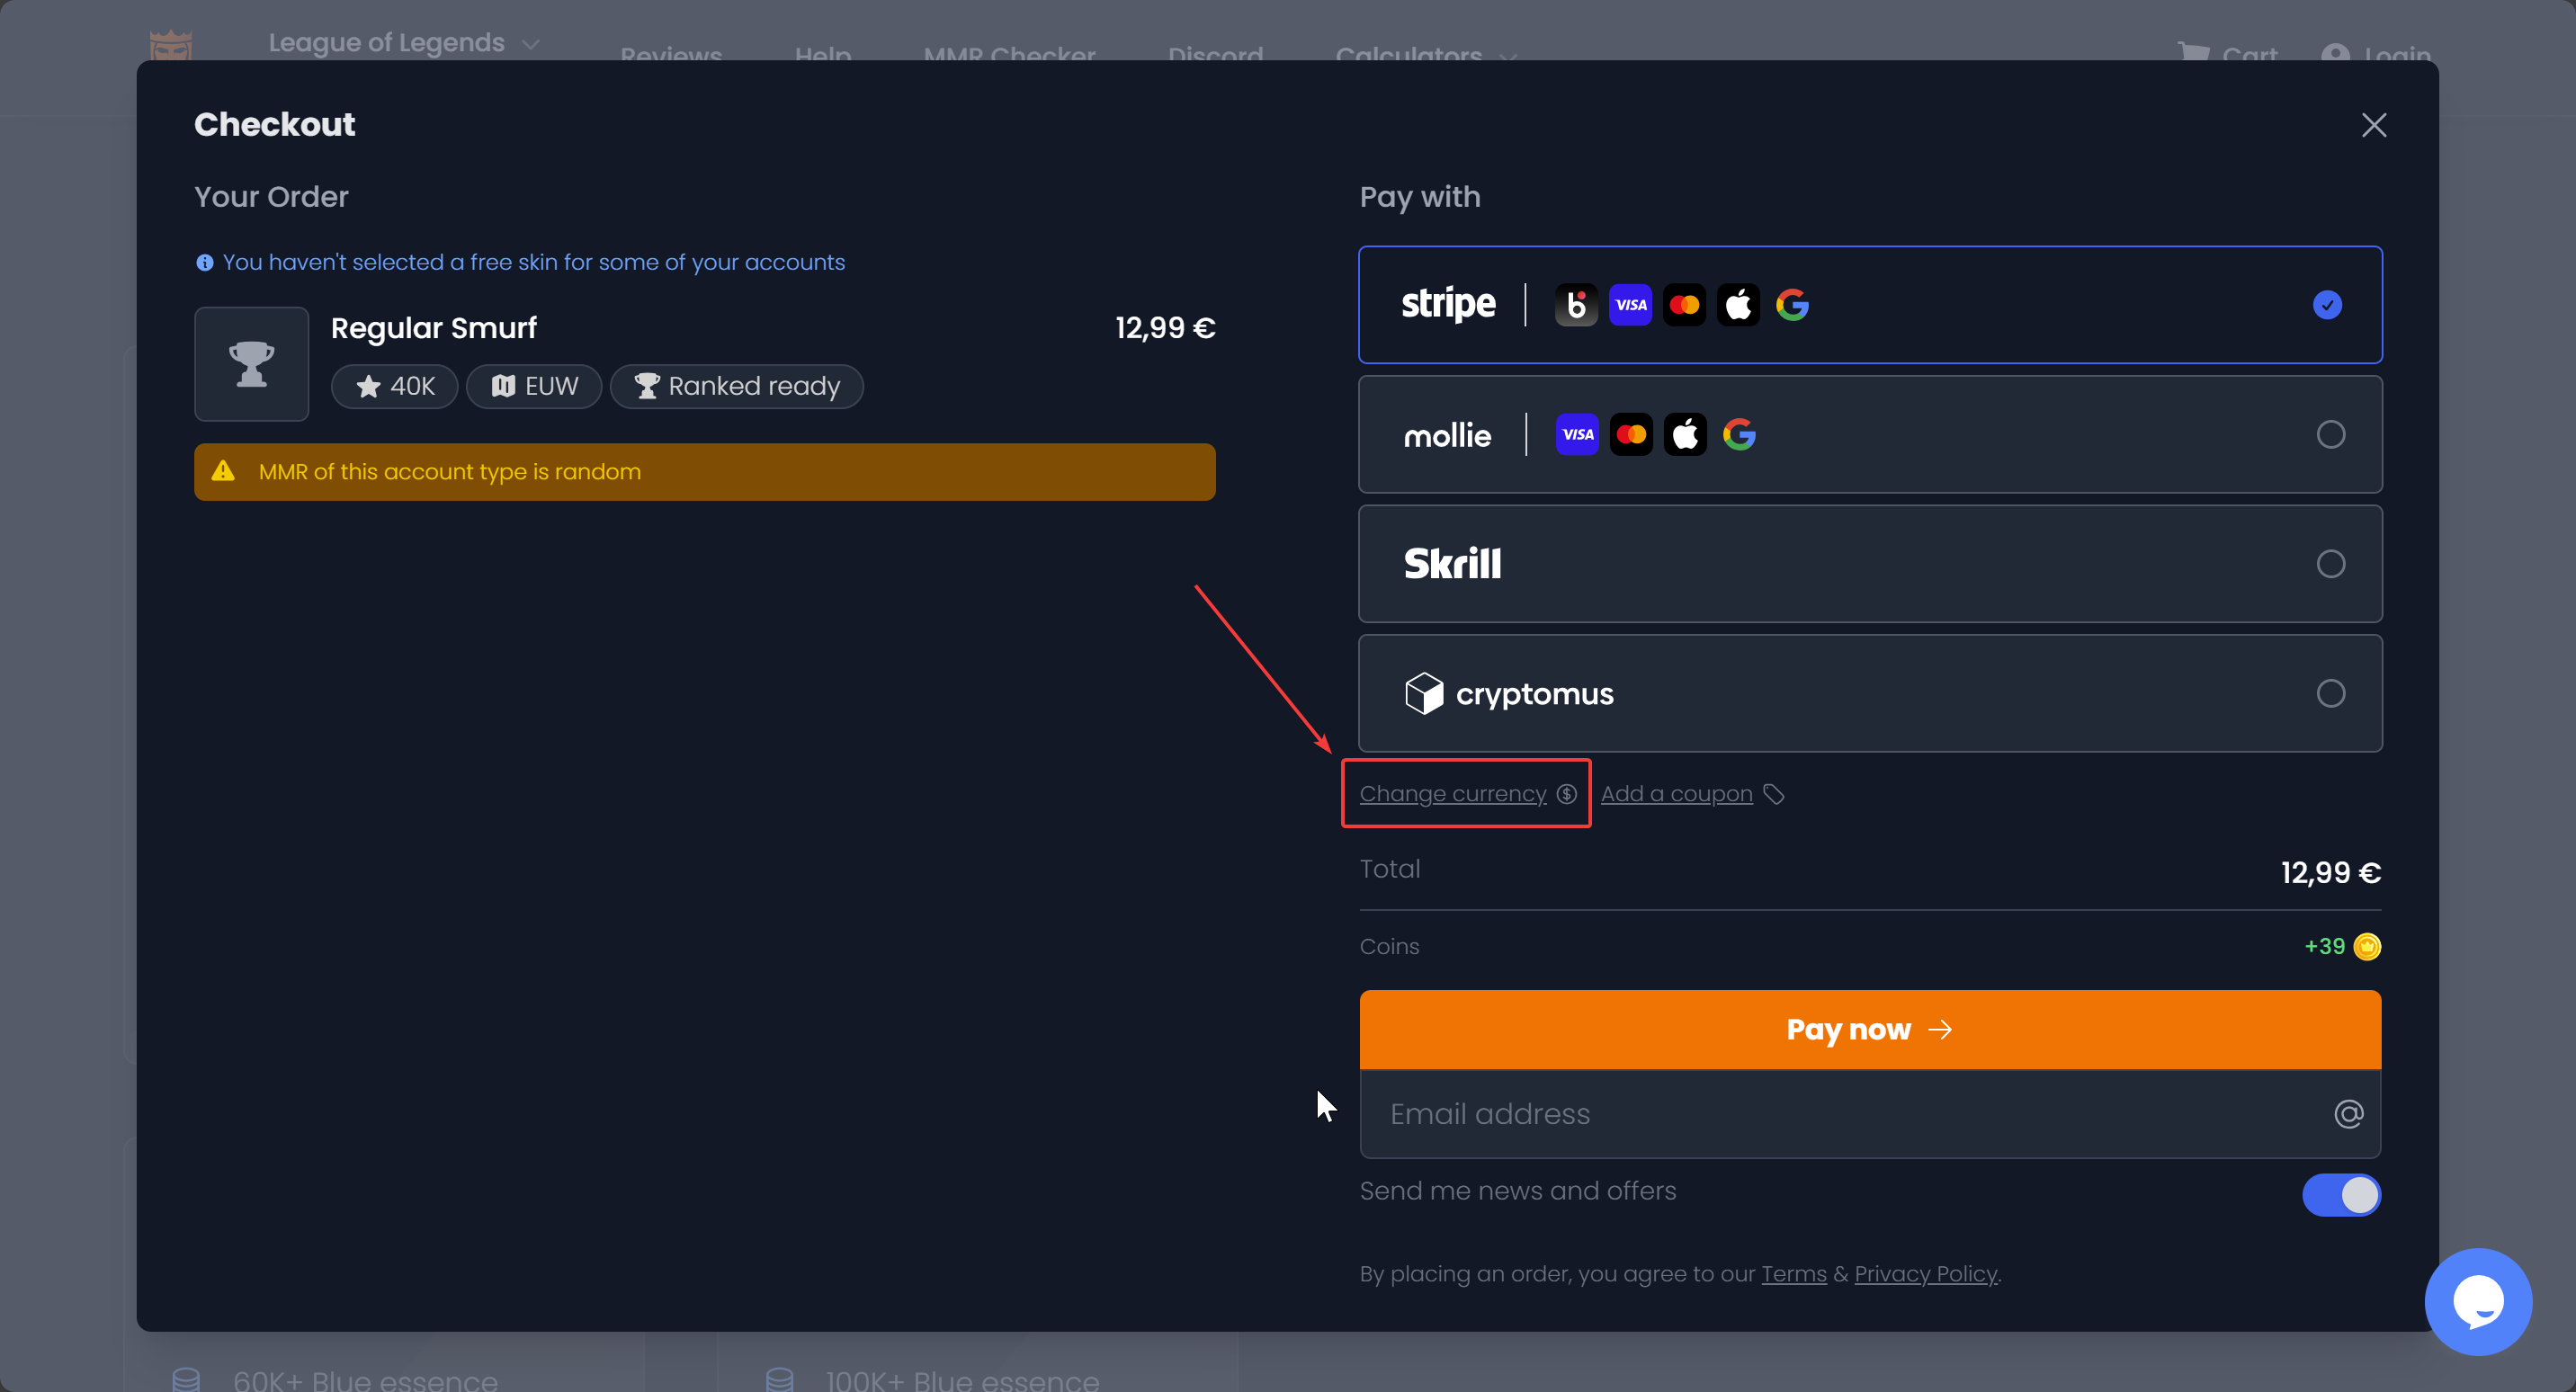2576x1392 pixels.
Task: Click the gold coin icon beside +39
Action: [x=2367, y=946]
